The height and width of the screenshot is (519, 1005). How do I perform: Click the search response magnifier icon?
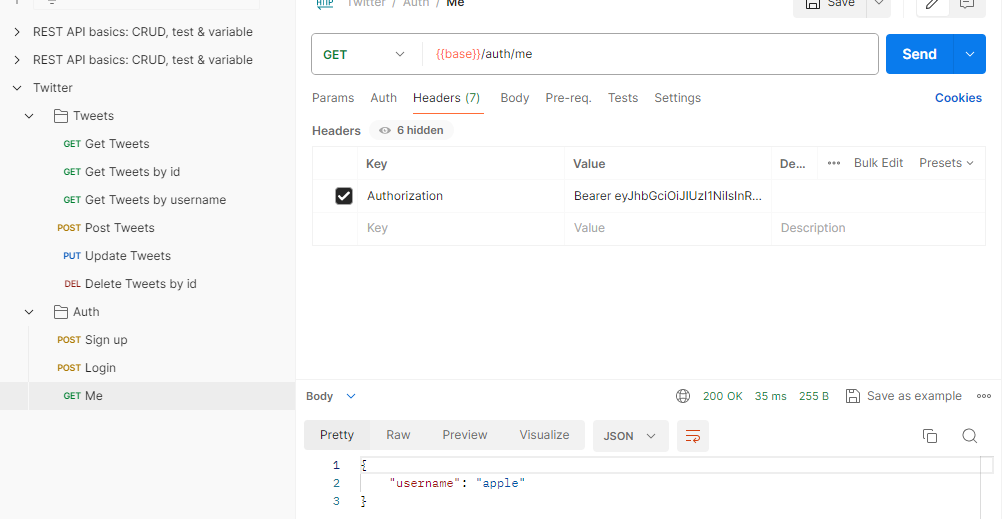(970, 436)
